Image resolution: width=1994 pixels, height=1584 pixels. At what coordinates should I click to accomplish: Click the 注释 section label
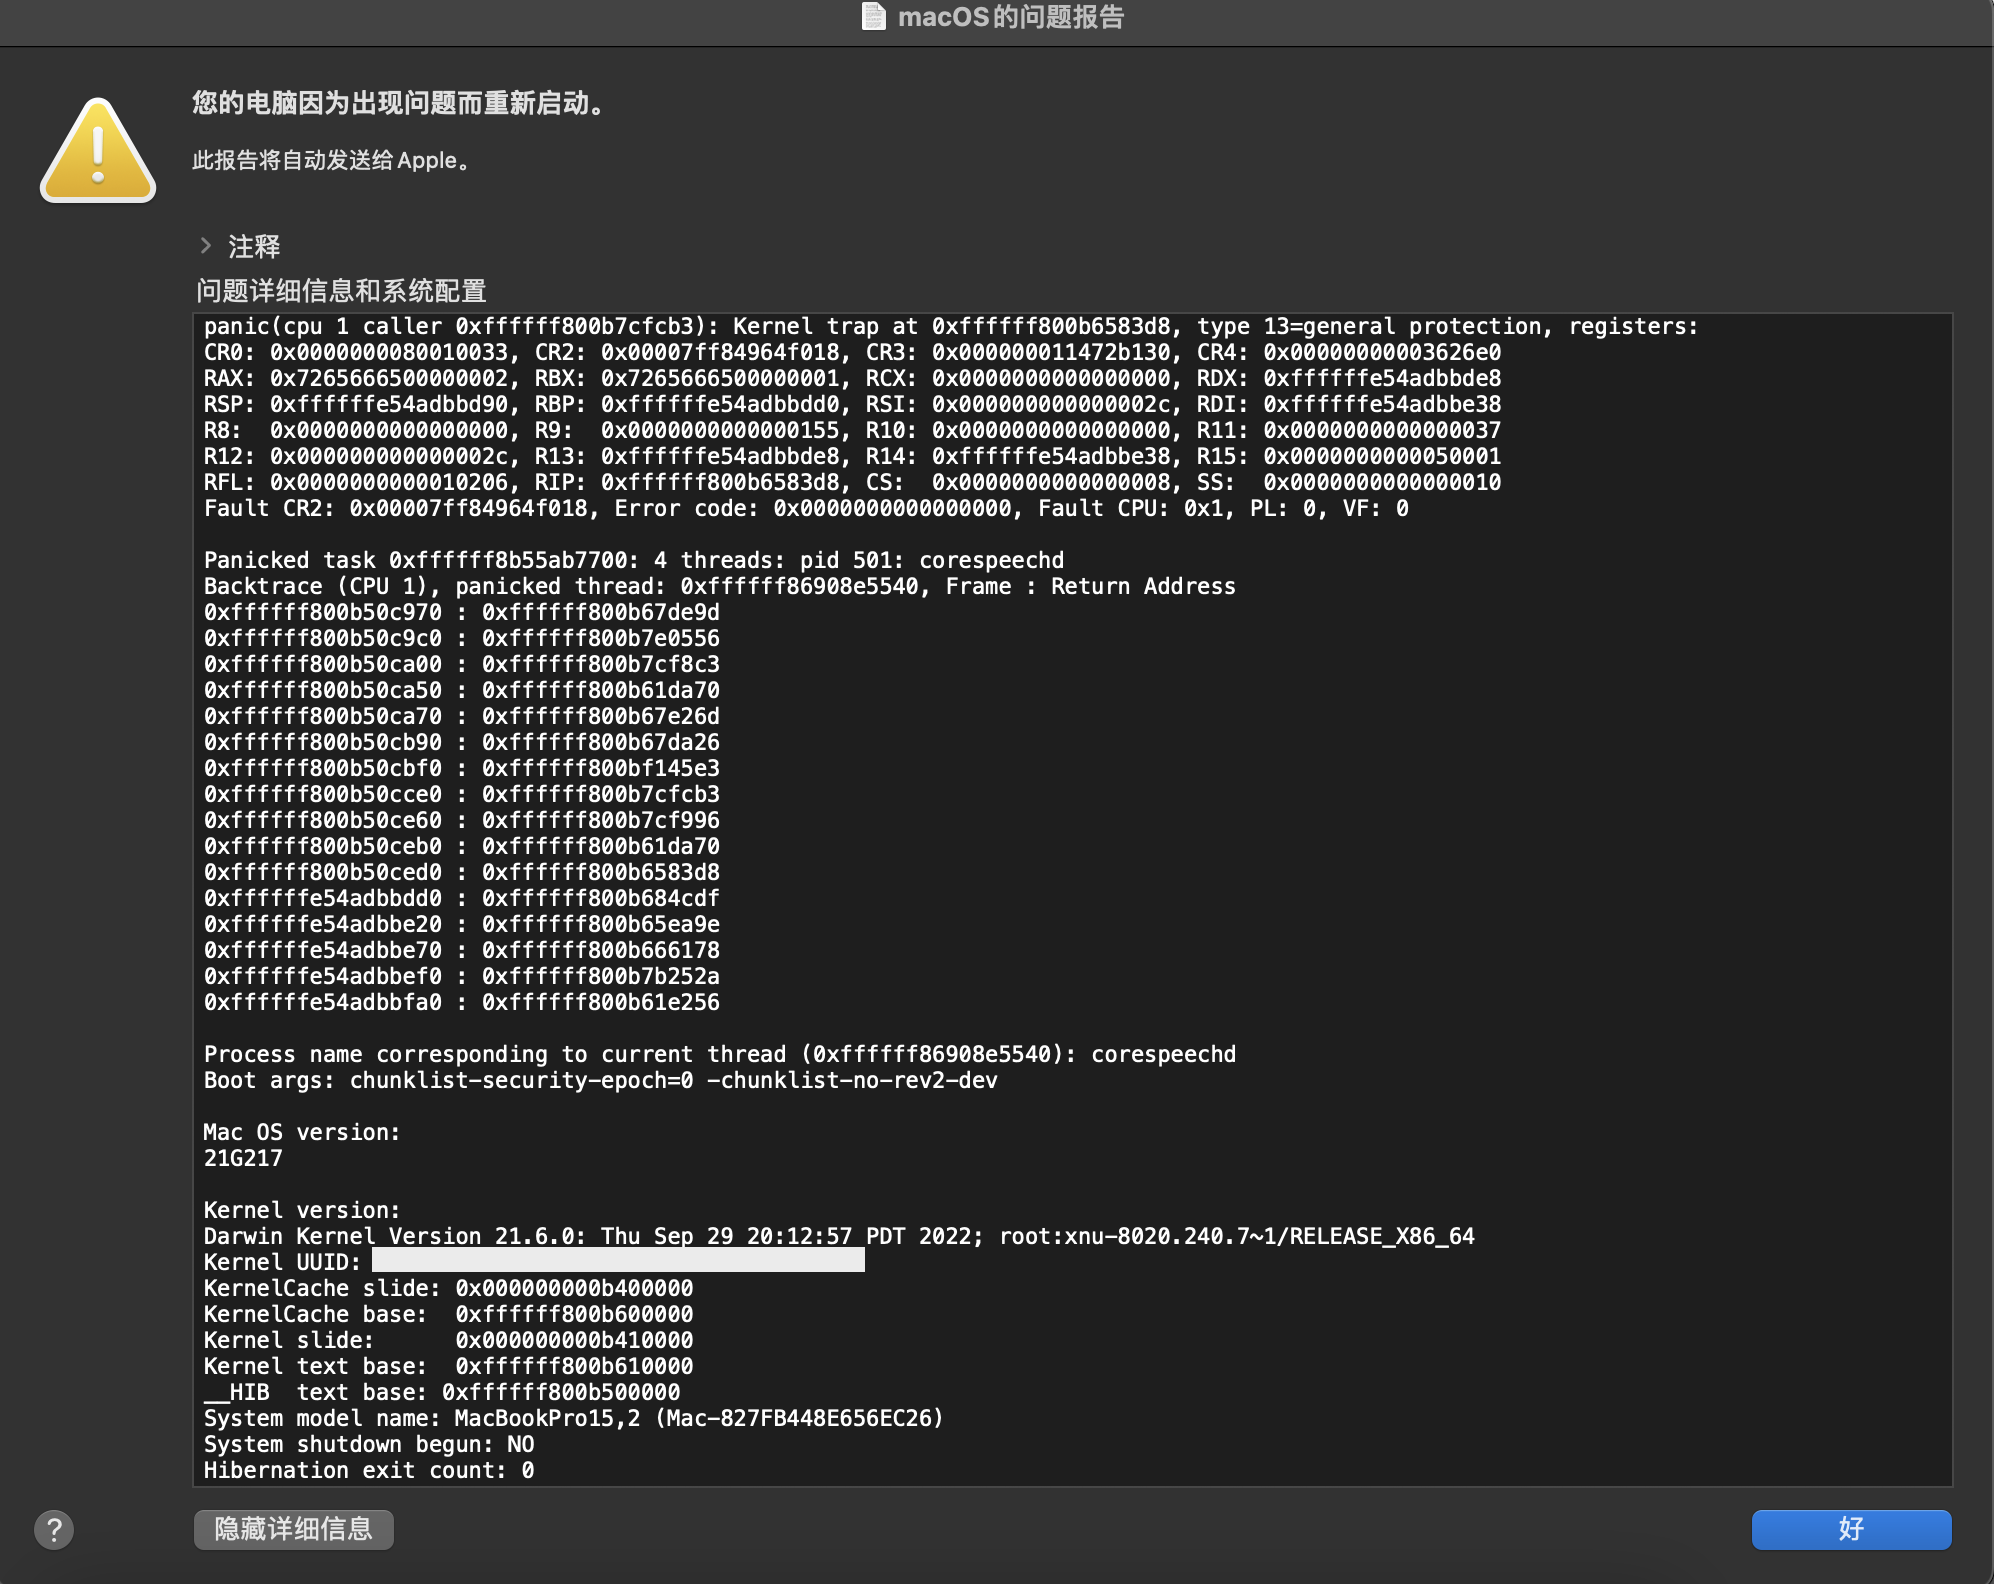254,246
